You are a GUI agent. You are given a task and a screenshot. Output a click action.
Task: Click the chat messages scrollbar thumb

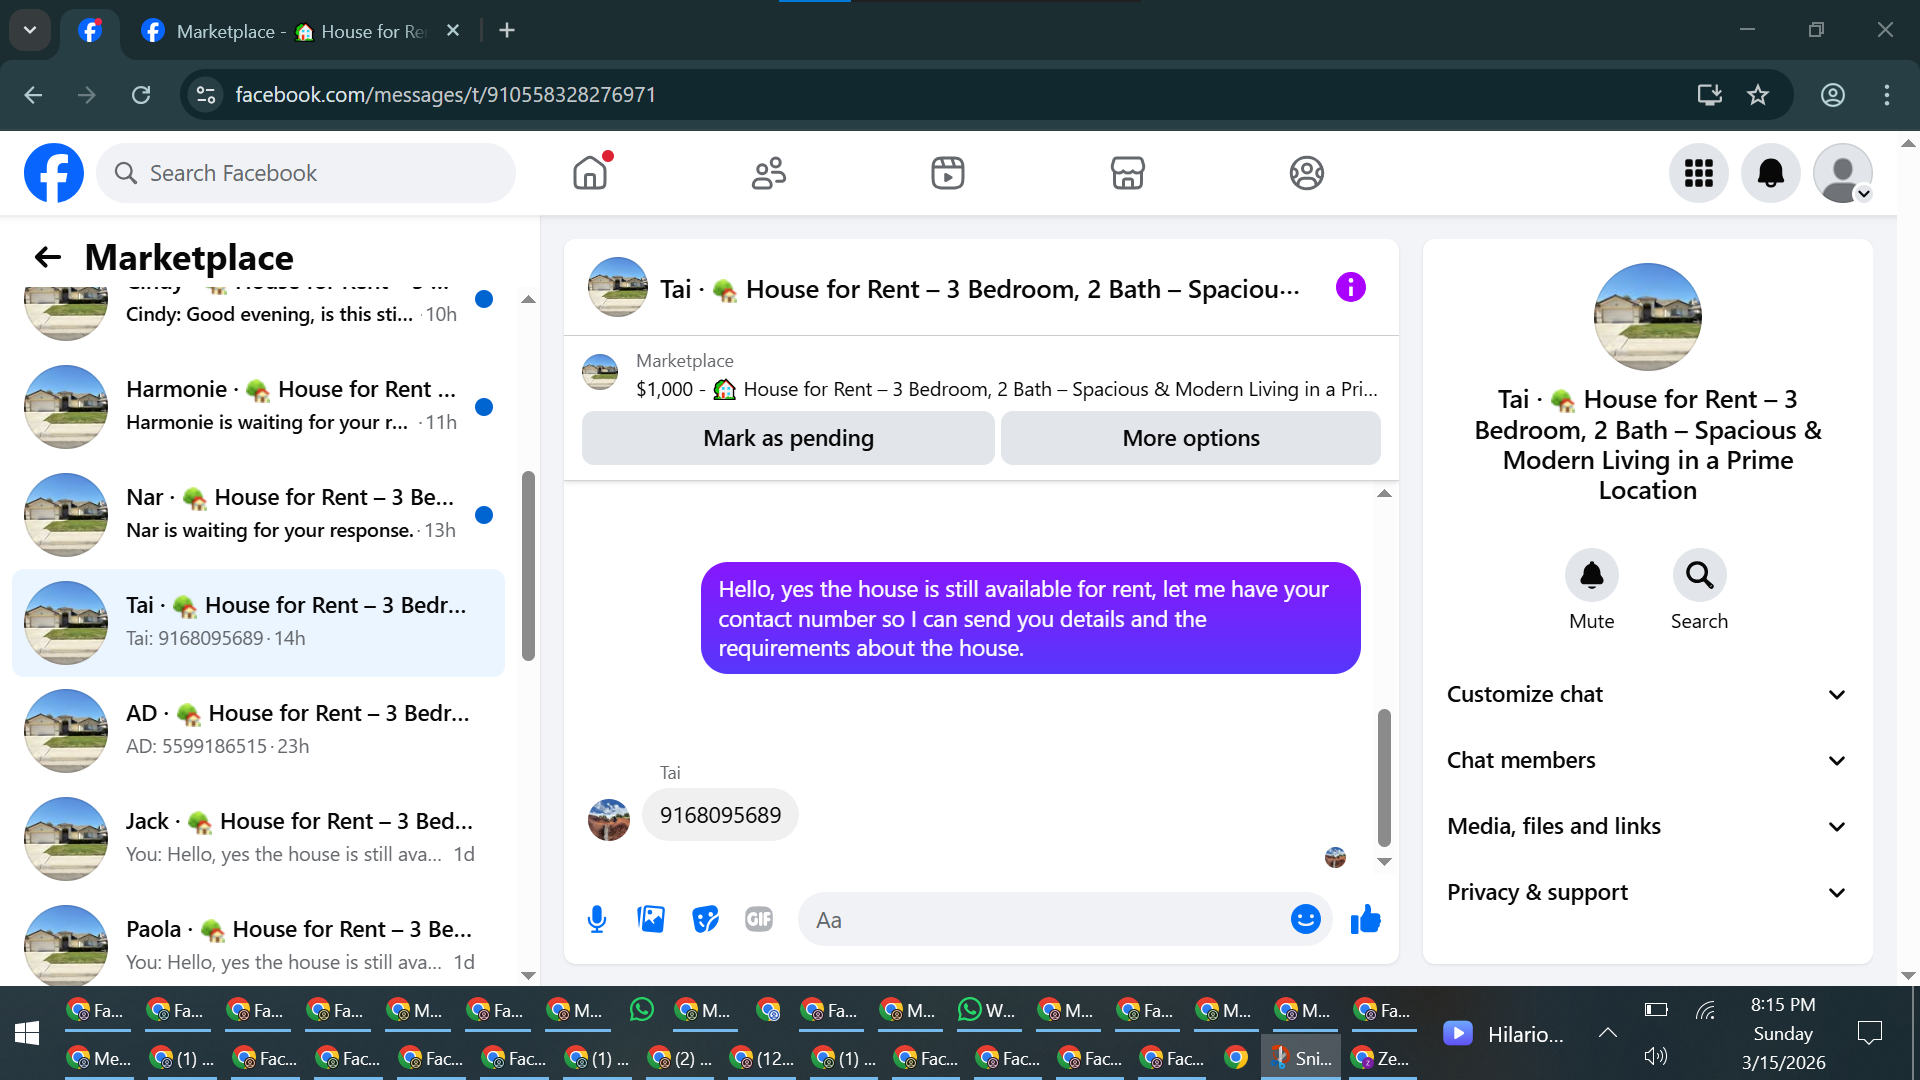coord(1384,777)
